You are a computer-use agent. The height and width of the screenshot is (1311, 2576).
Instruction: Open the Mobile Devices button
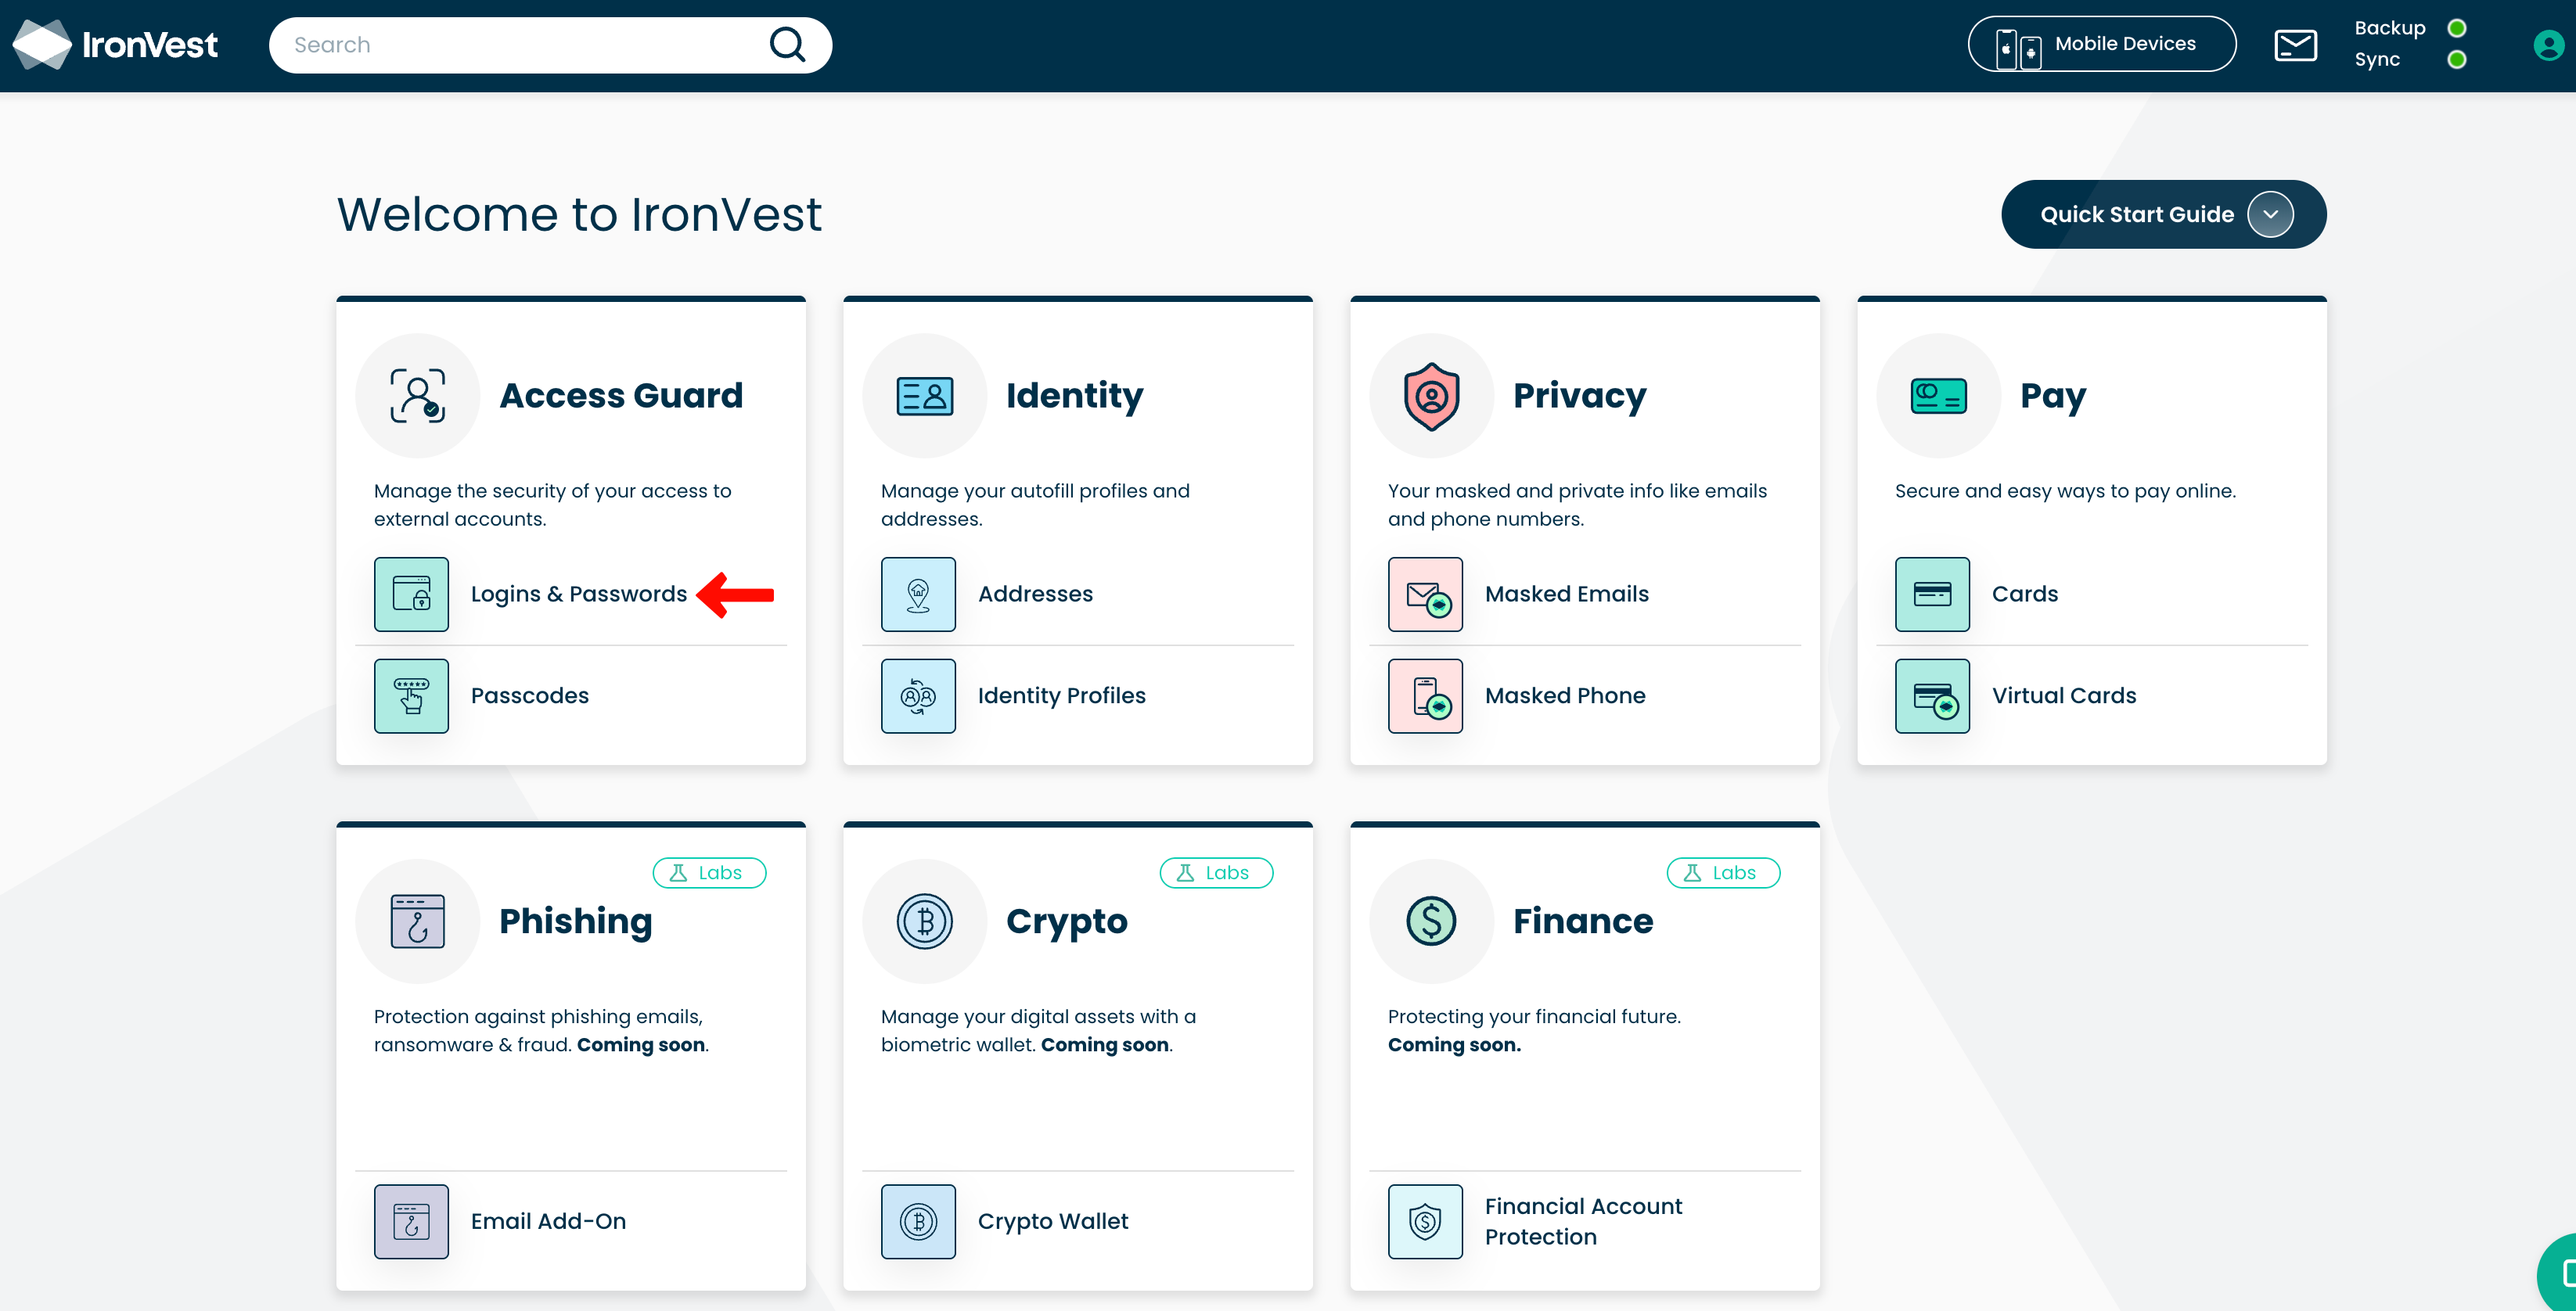[2101, 44]
